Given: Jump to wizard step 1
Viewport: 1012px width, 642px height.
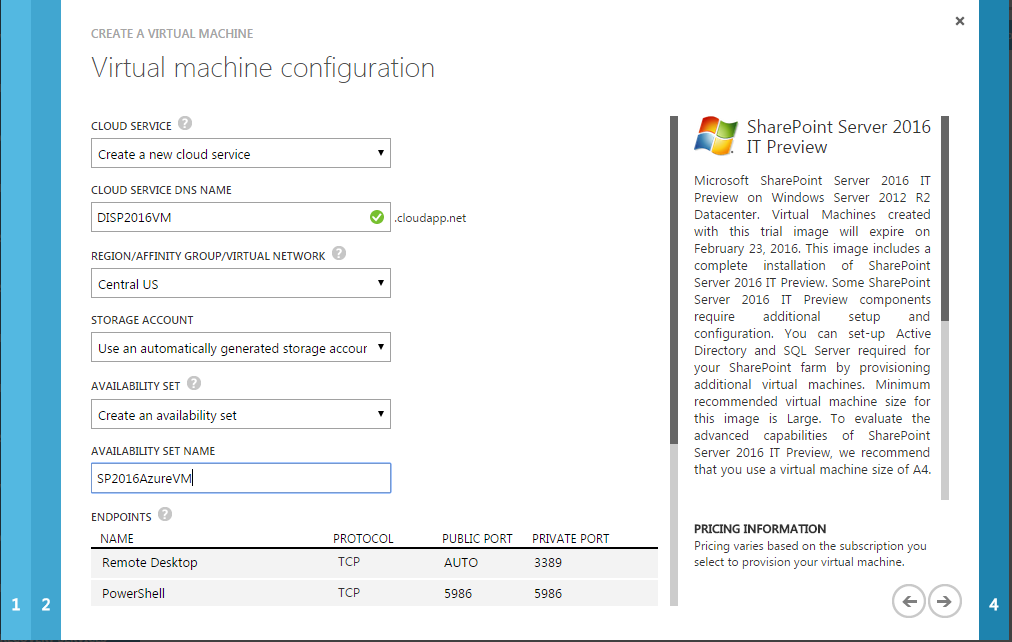Looking at the screenshot, I should point(15,605).
